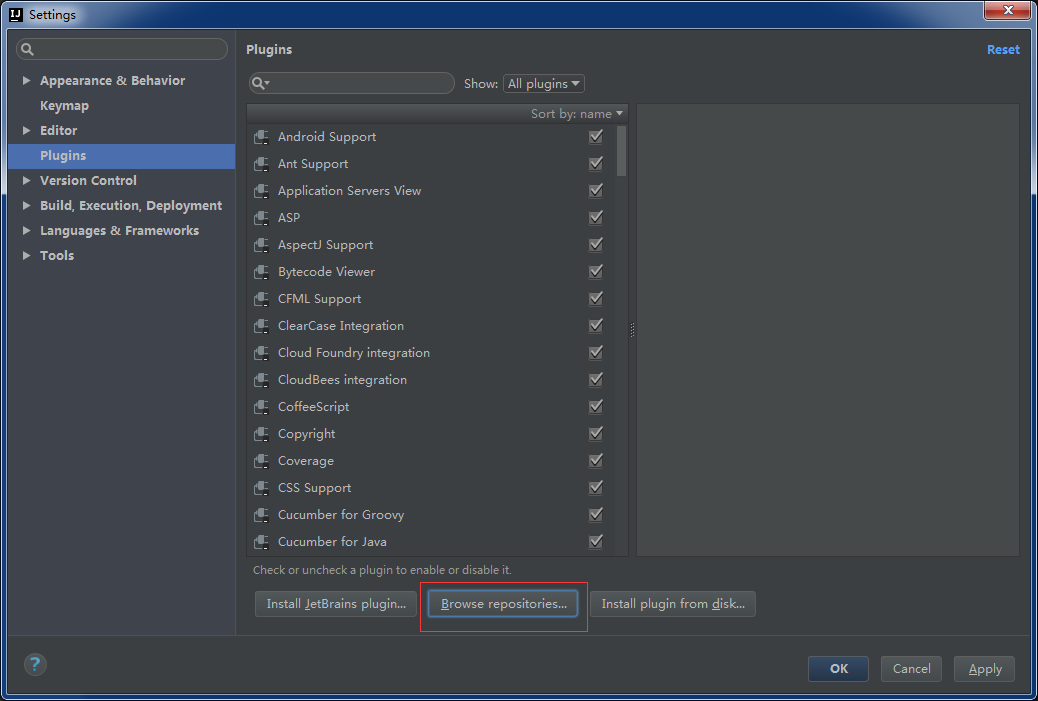The width and height of the screenshot is (1038, 701).
Task: Open Tools settings category
Action: 57,256
